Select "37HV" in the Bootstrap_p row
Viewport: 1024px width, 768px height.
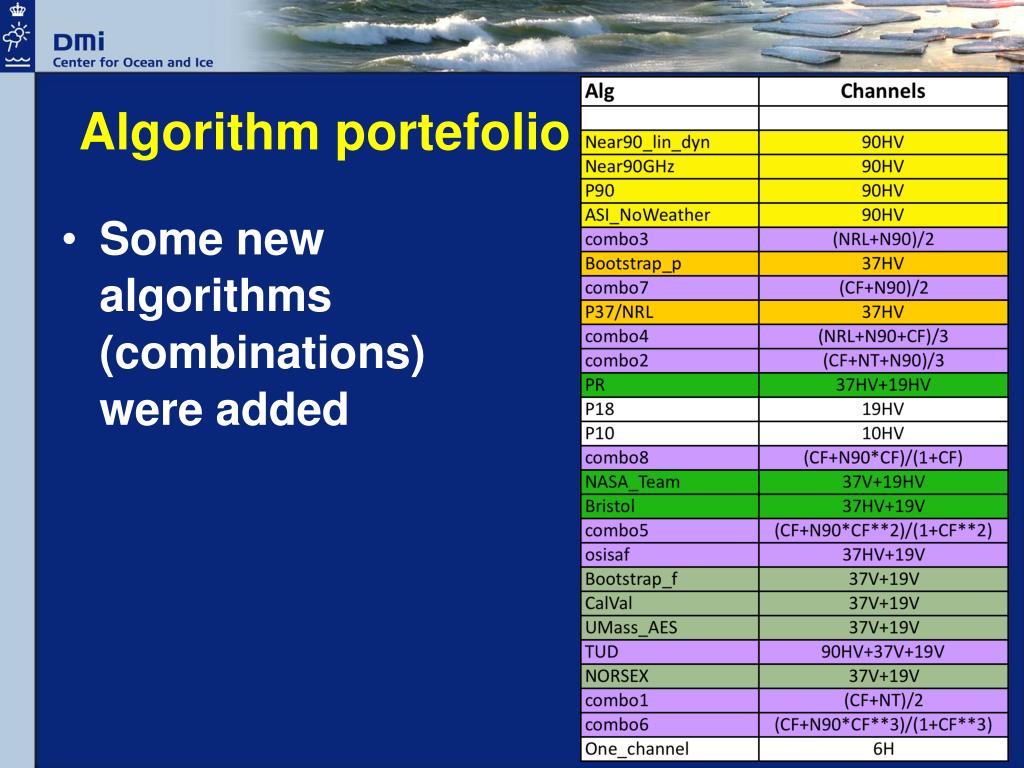883,264
